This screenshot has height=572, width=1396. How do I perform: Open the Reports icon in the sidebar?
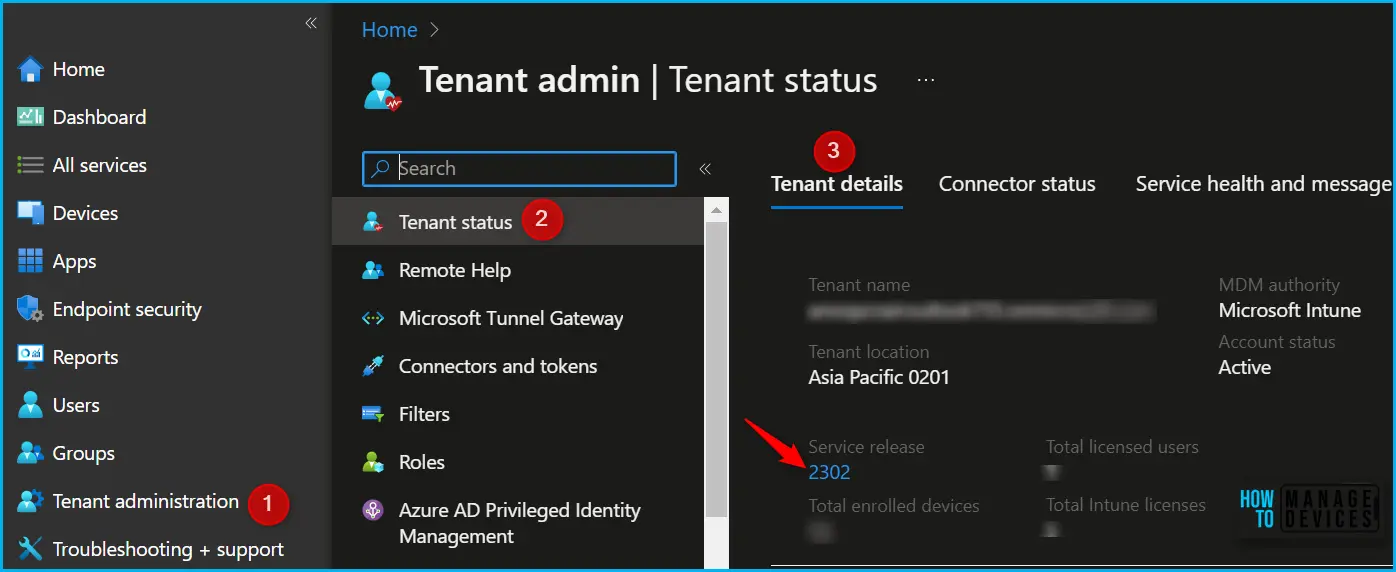[x=30, y=357]
